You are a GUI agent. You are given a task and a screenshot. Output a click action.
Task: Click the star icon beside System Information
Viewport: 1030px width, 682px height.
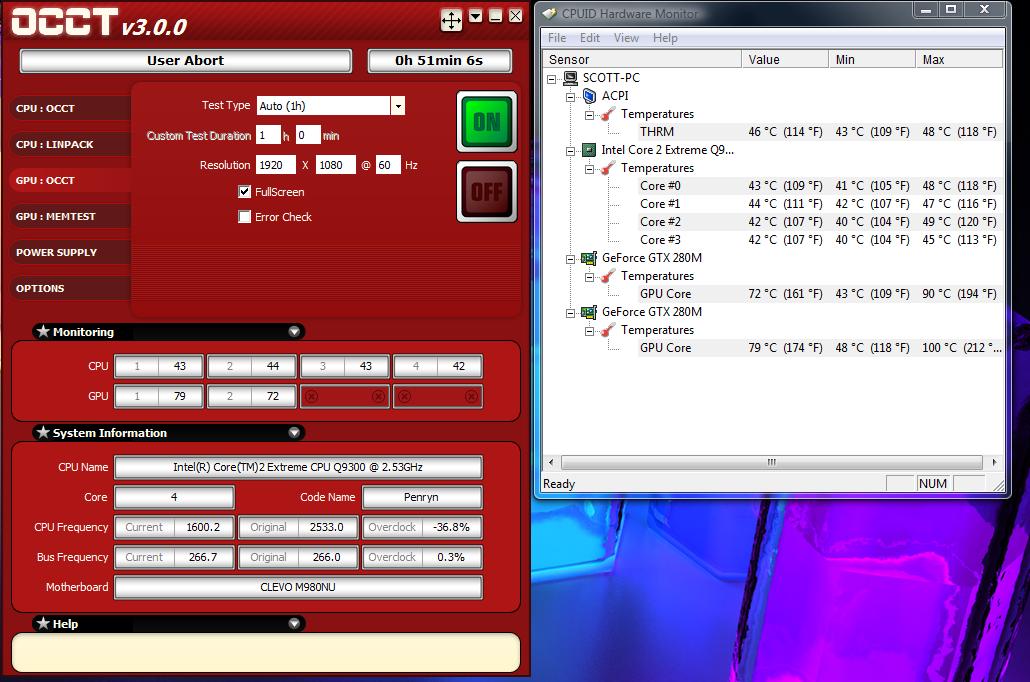(43, 432)
